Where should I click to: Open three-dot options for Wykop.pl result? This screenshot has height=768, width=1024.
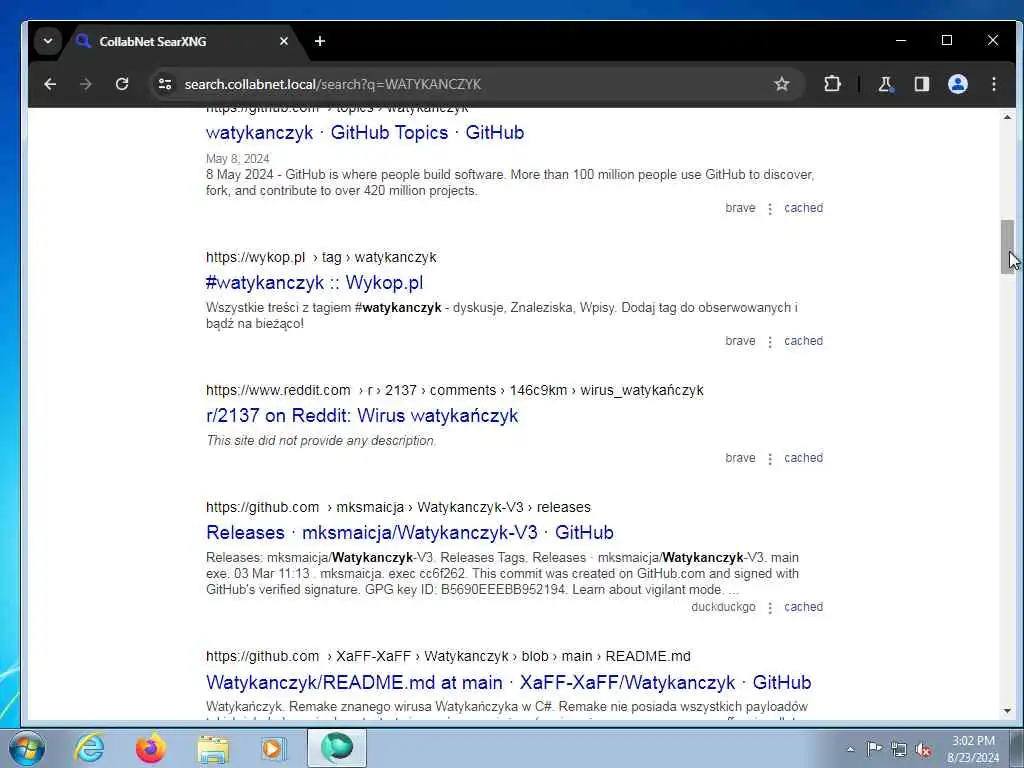[770, 342]
